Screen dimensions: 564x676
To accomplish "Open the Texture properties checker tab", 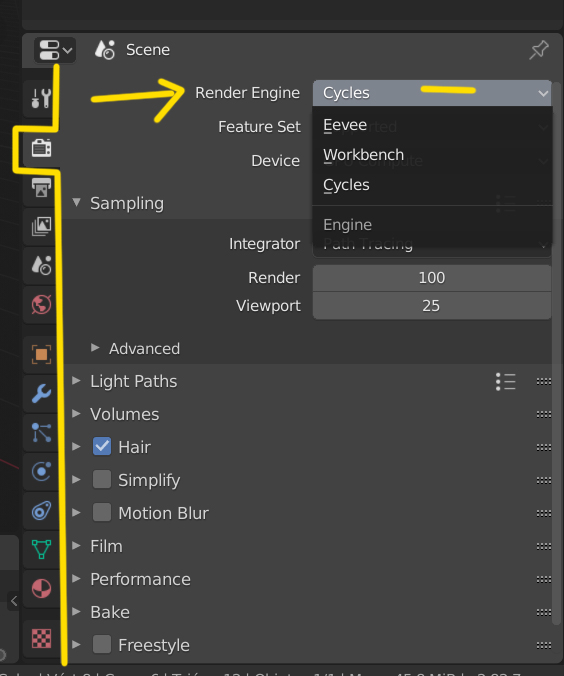I will 41,638.
